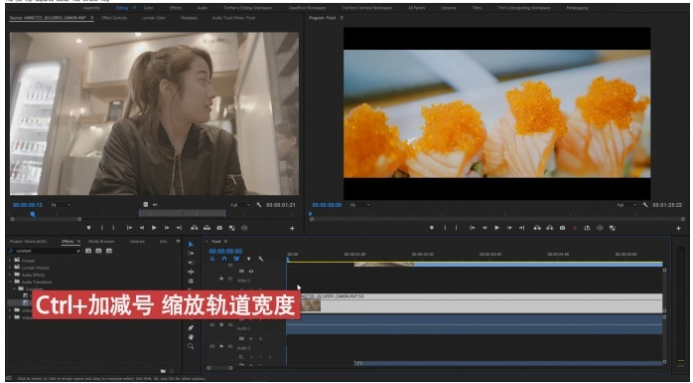Switch to the Titles workspace
Screen dimensions: 693x383
(x=477, y=8)
